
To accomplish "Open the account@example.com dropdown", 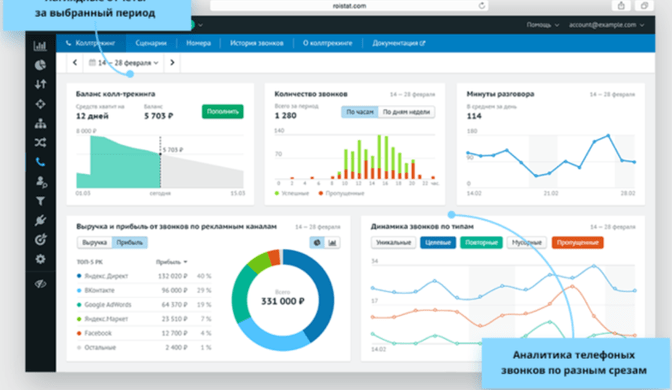I will coord(606,25).
